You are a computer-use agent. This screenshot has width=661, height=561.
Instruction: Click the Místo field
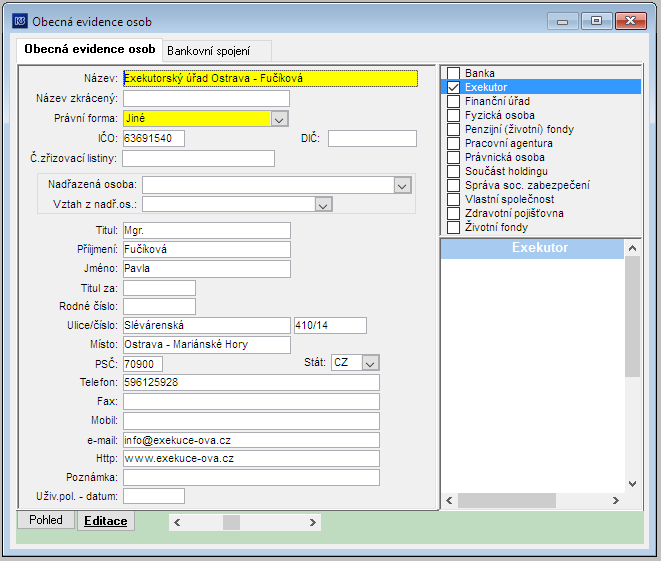tap(207, 345)
